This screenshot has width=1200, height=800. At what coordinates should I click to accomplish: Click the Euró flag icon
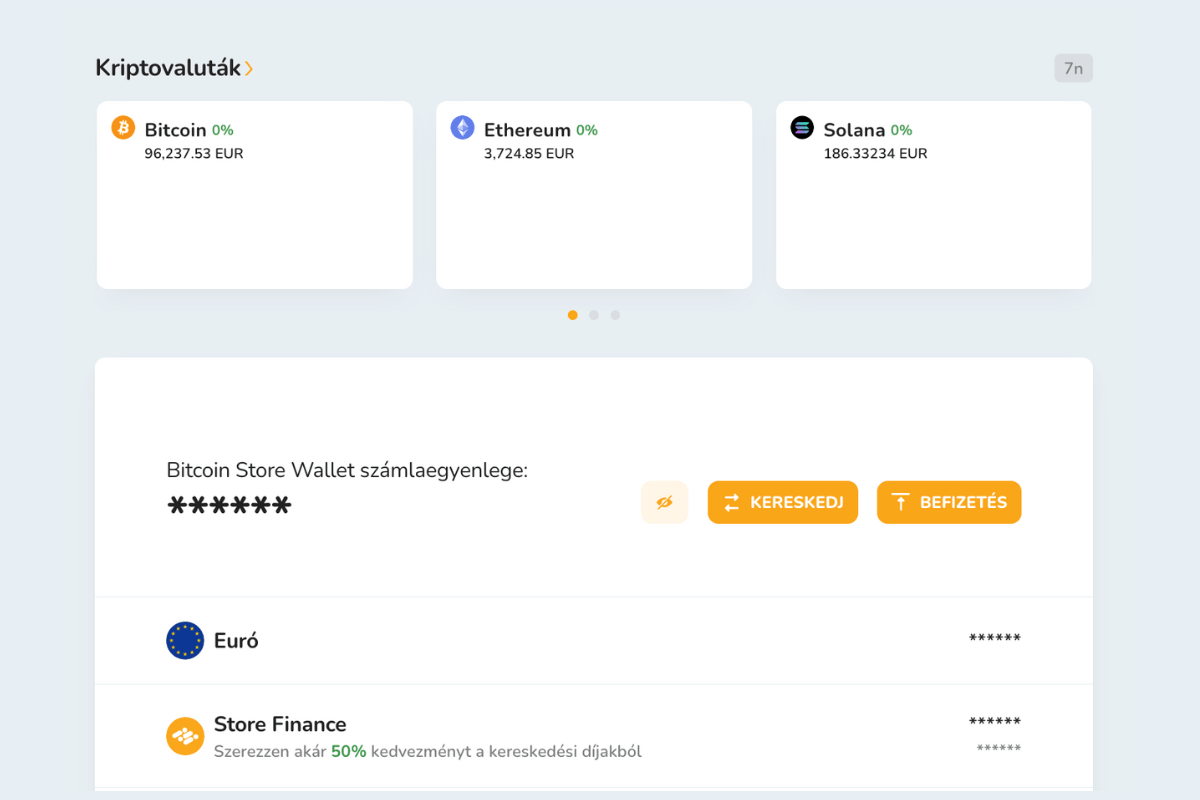point(185,640)
